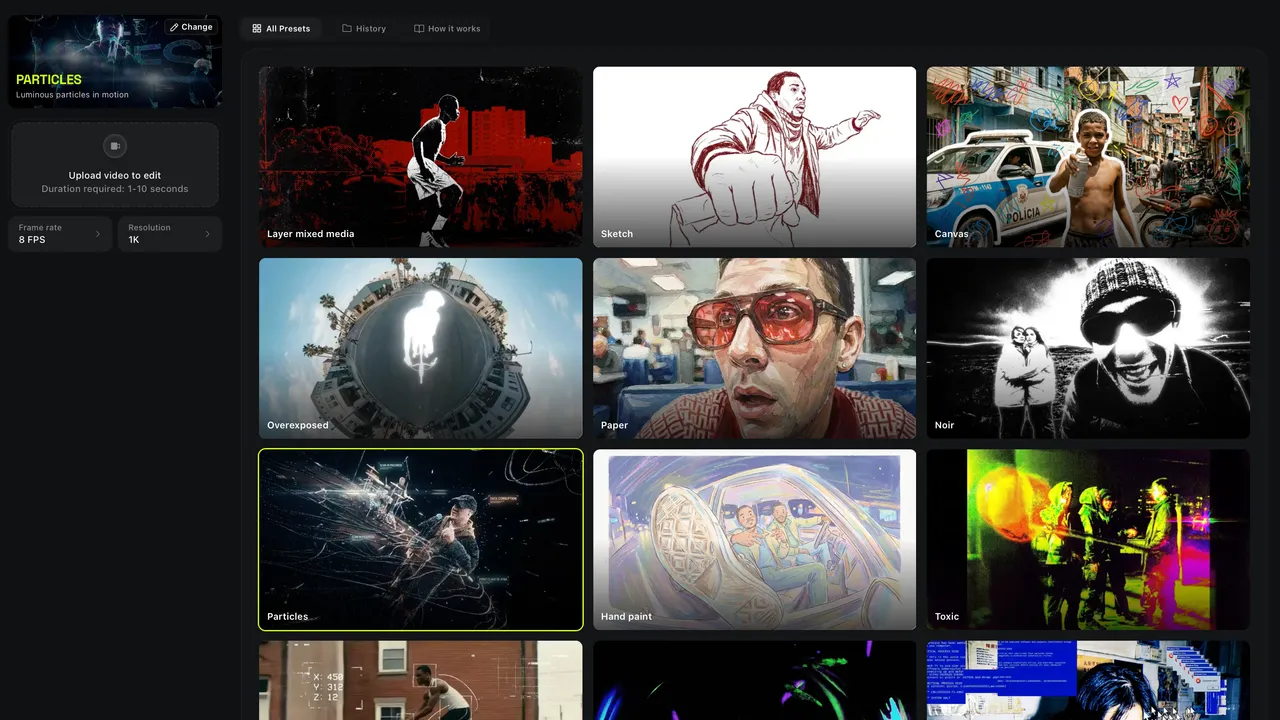Choose the Overexposed preset
The height and width of the screenshot is (720, 1280).
click(421, 348)
